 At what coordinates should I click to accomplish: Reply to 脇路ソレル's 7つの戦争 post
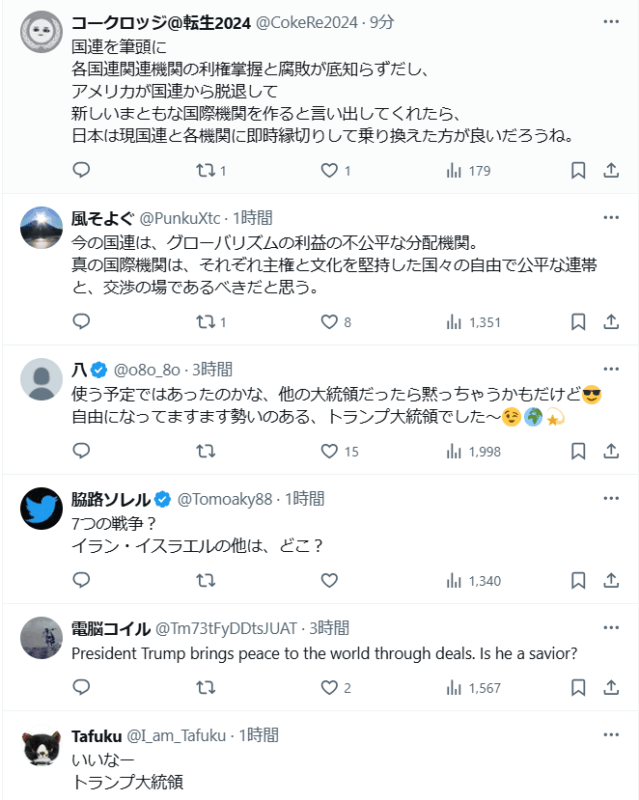pyautogui.click(x=82, y=580)
